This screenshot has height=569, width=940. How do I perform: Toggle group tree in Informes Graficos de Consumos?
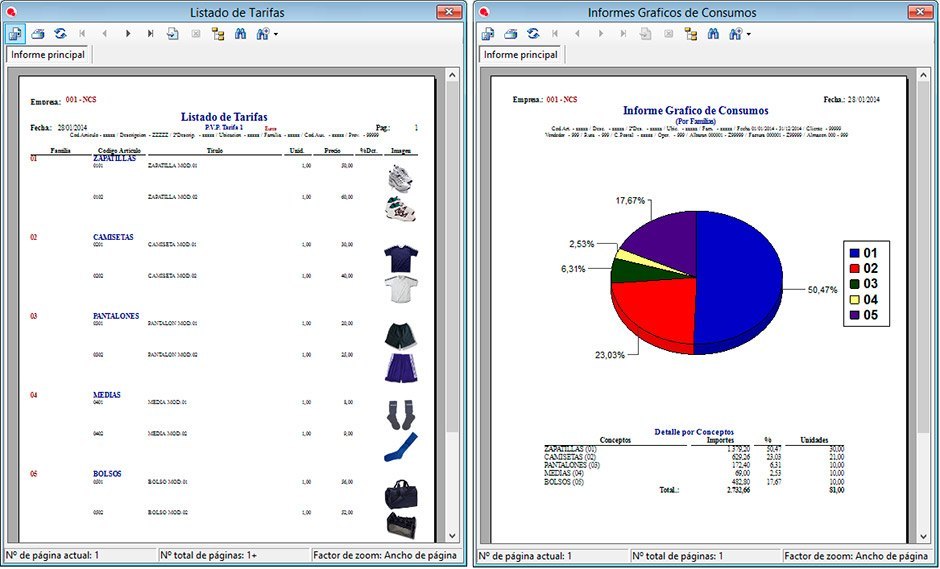point(690,33)
